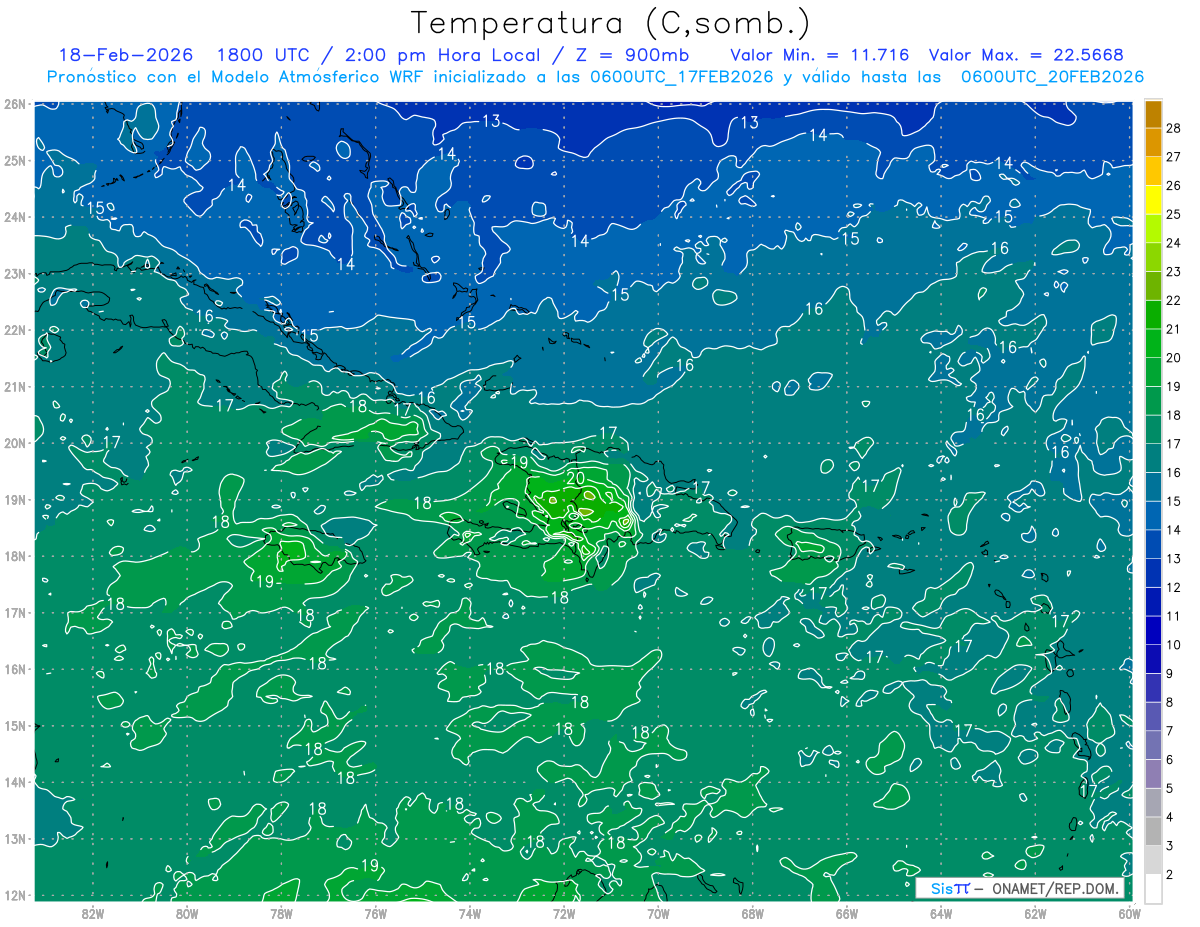Click the colorbar value label '22'
The height and width of the screenshot is (927, 1200).
click(x=1174, y=300)
